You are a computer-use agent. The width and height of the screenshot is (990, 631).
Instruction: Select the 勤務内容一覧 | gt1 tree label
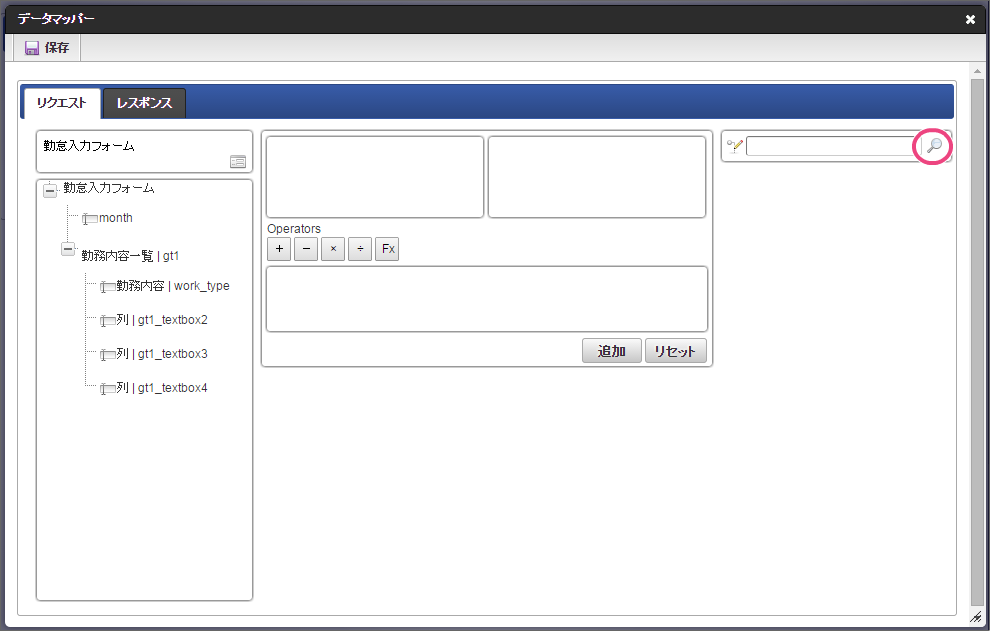click(x=130, y=256)
